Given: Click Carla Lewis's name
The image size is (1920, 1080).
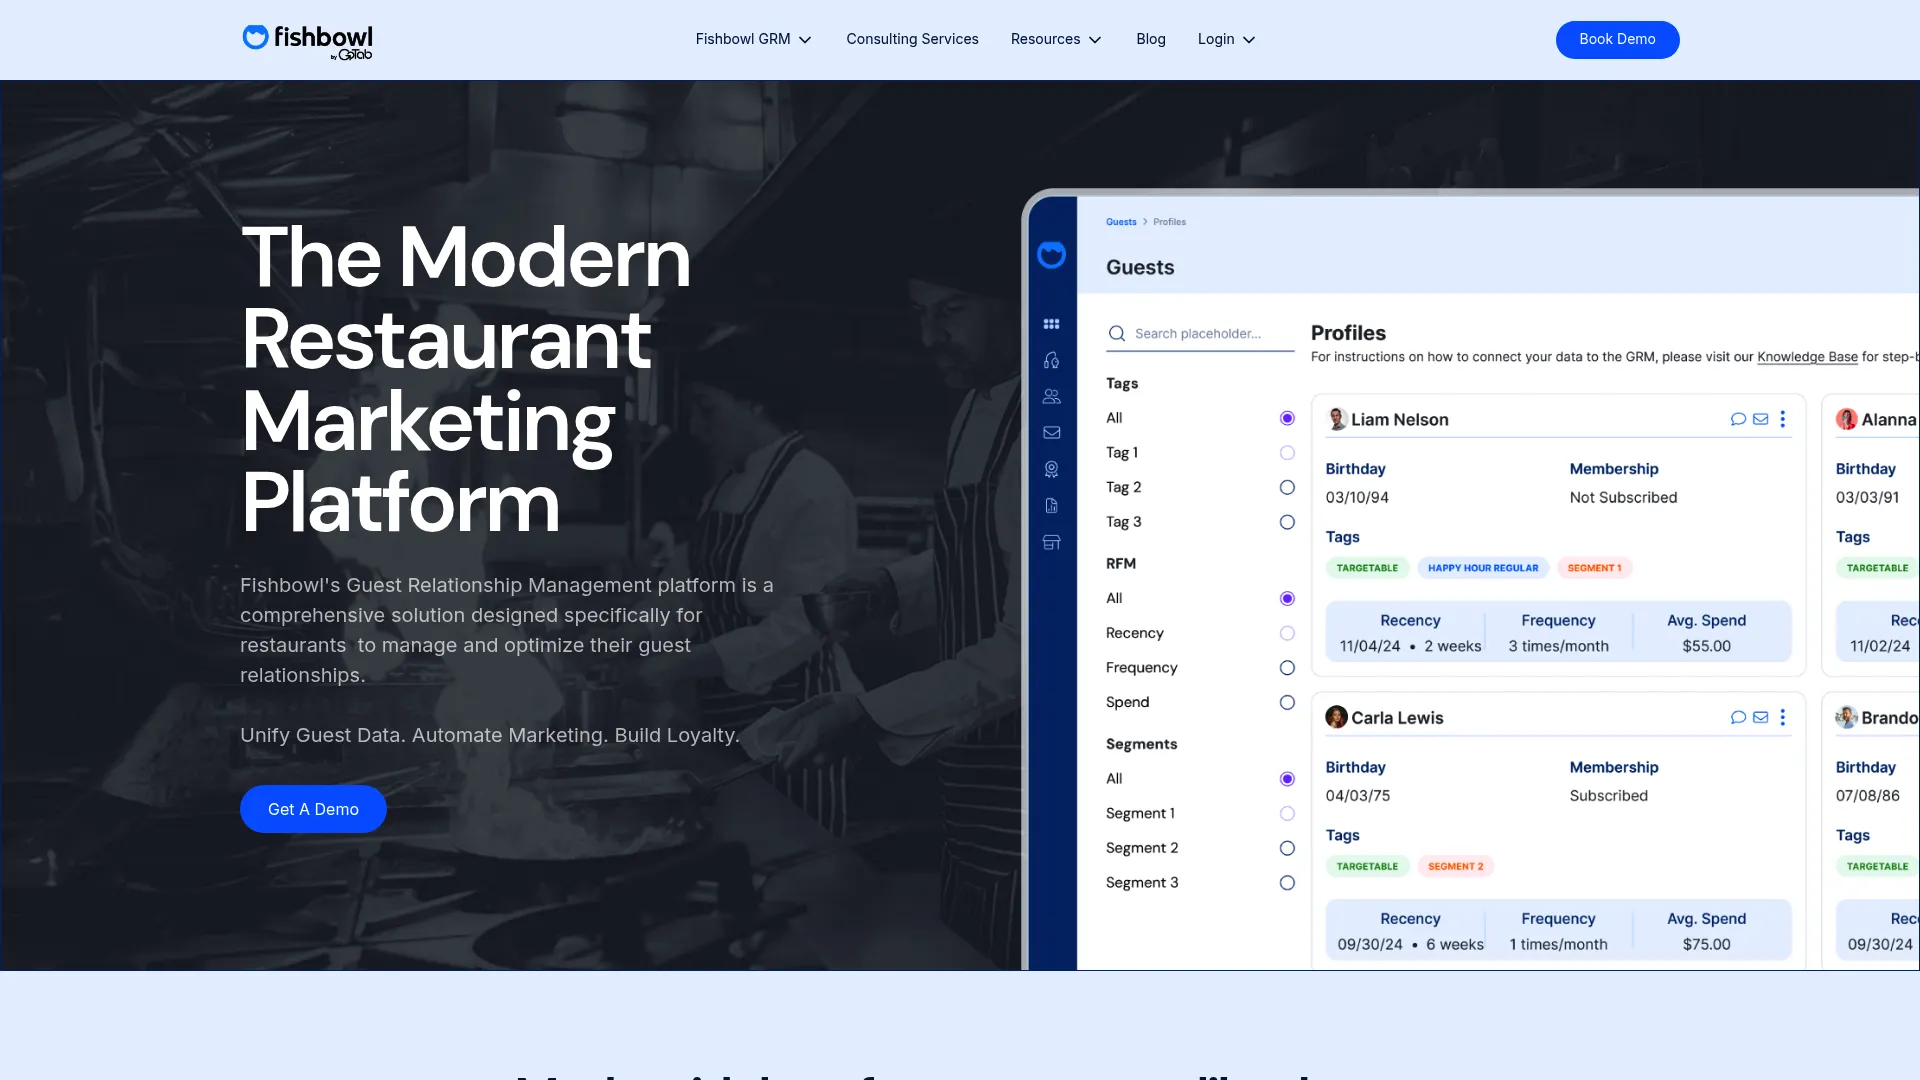Looking at the screenshot, I should click(1397, 718).
